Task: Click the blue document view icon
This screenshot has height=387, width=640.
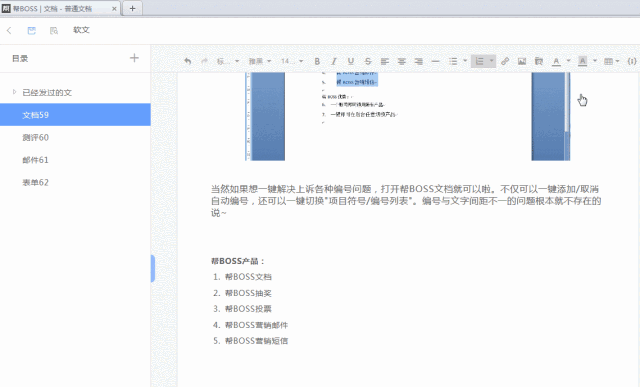Action: coord(31,30)
